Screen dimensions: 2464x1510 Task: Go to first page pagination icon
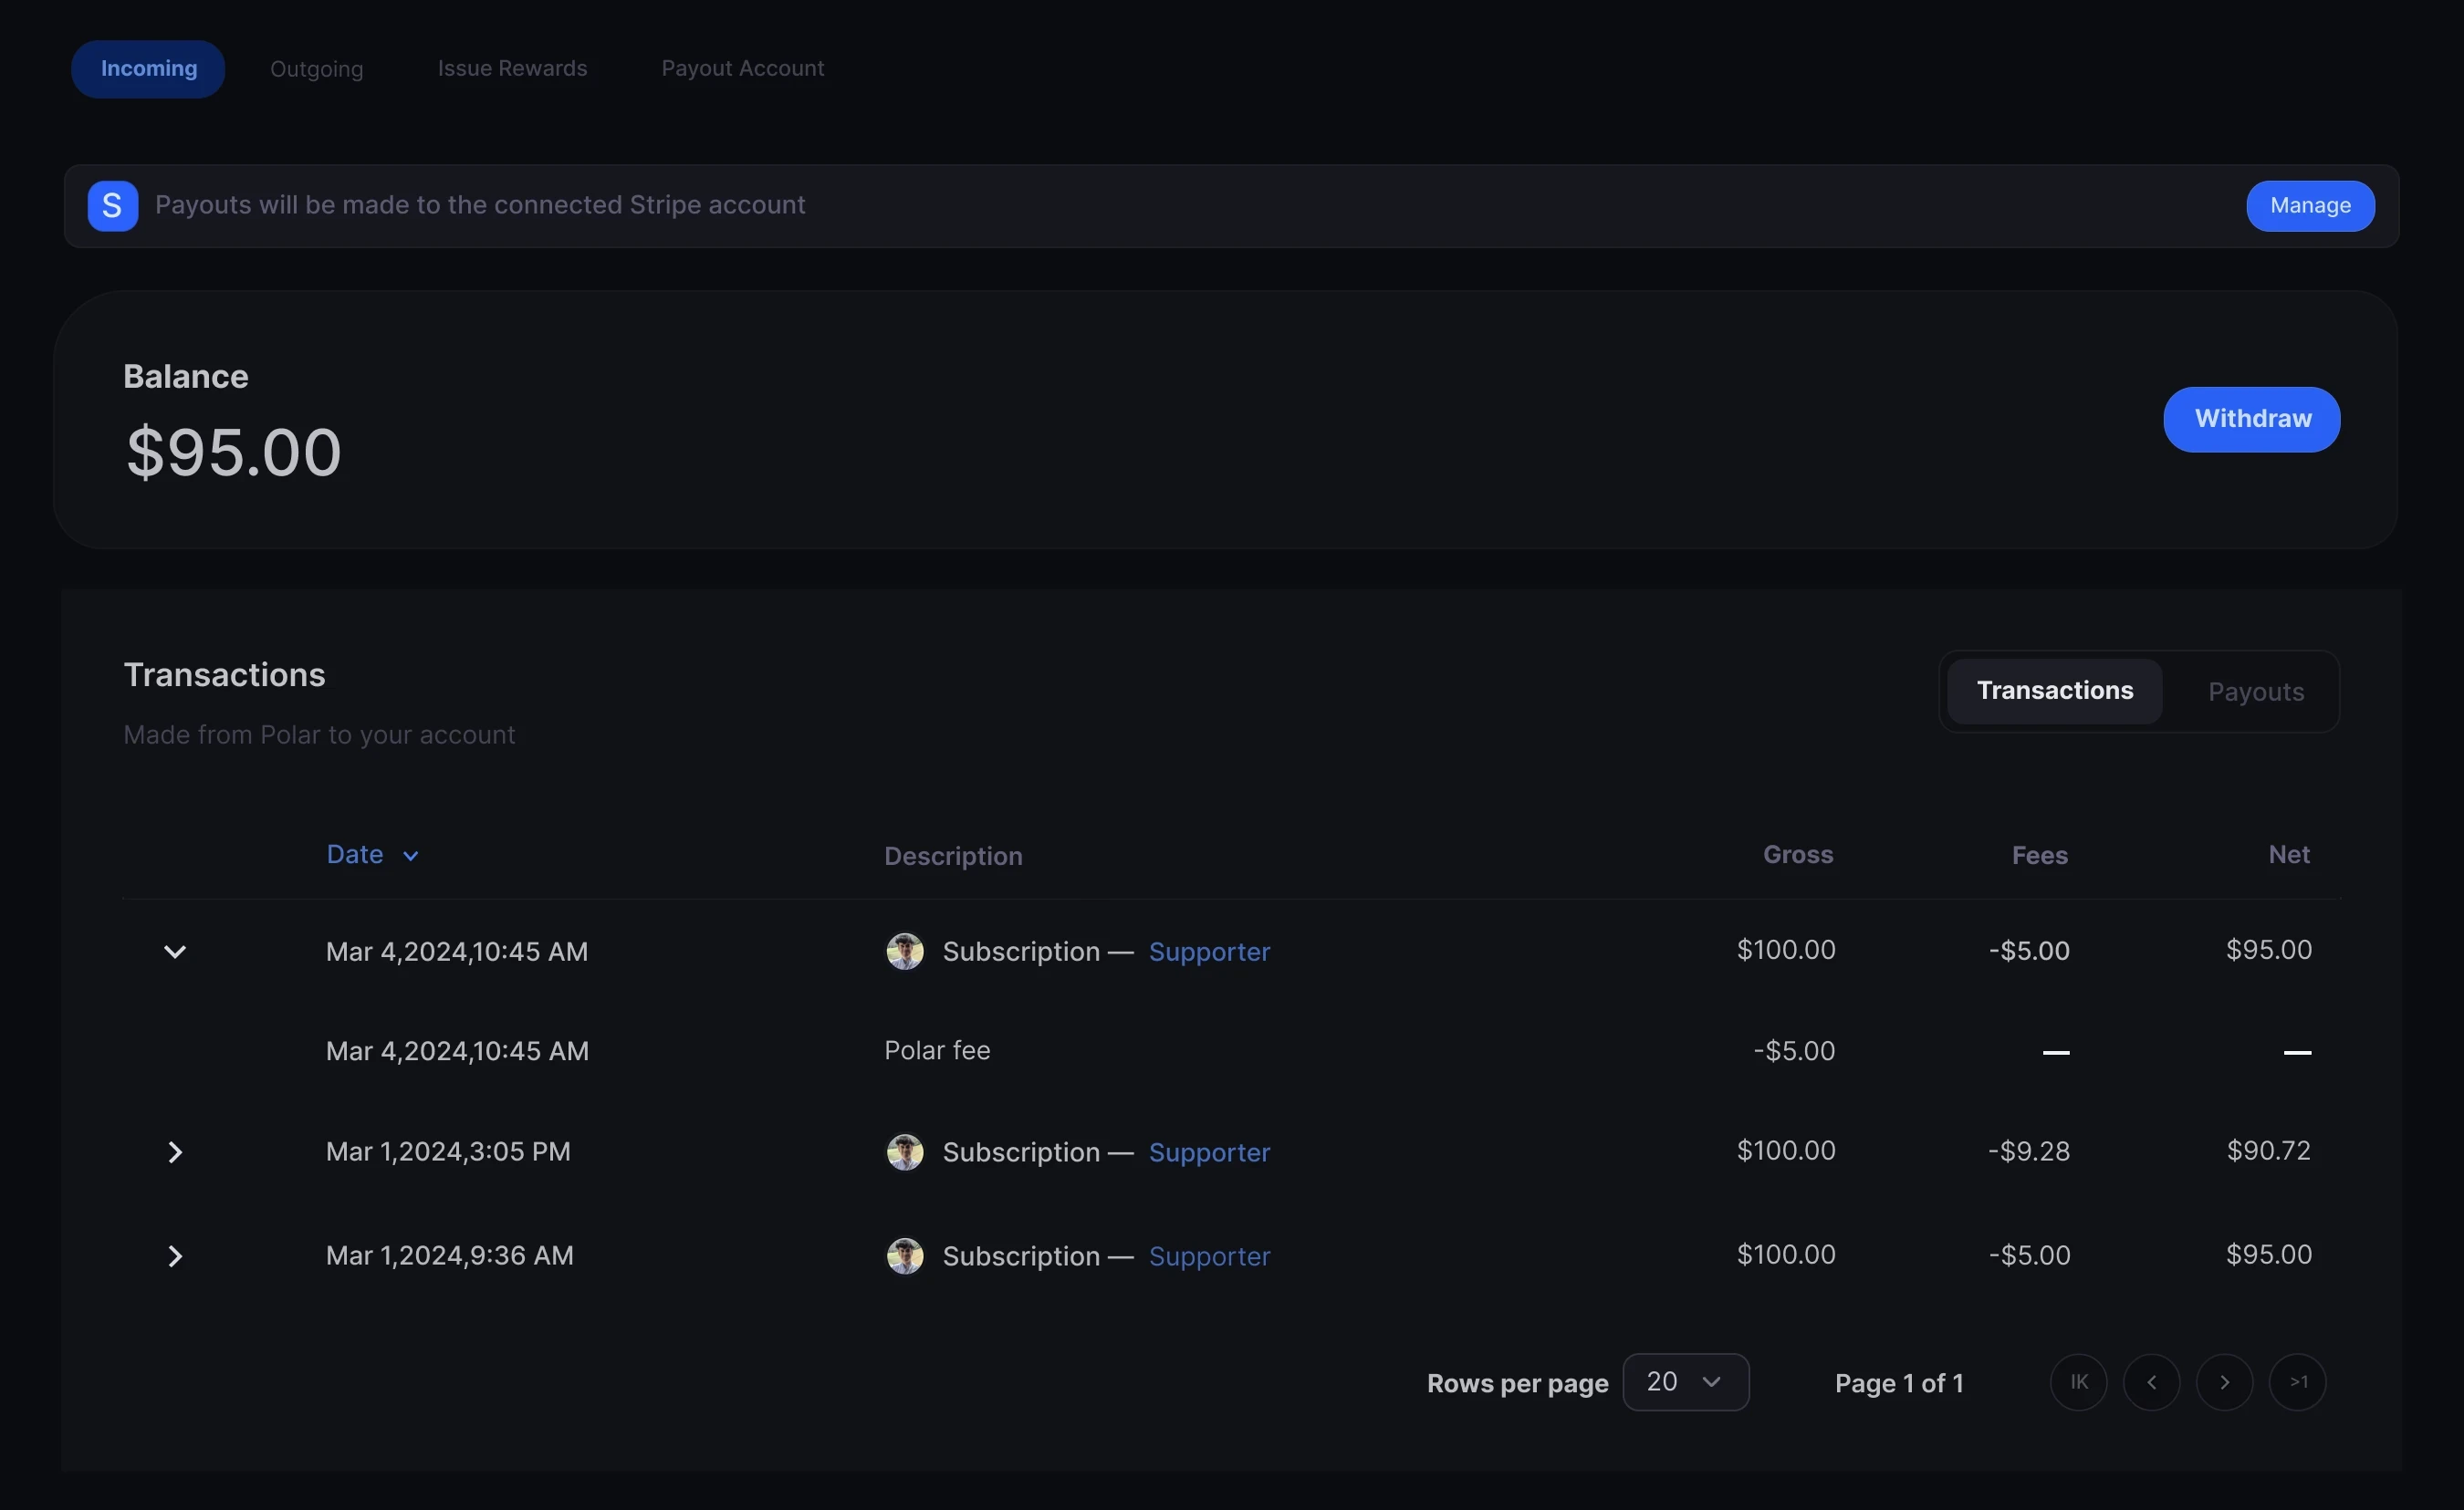tap(2078, 1382)
